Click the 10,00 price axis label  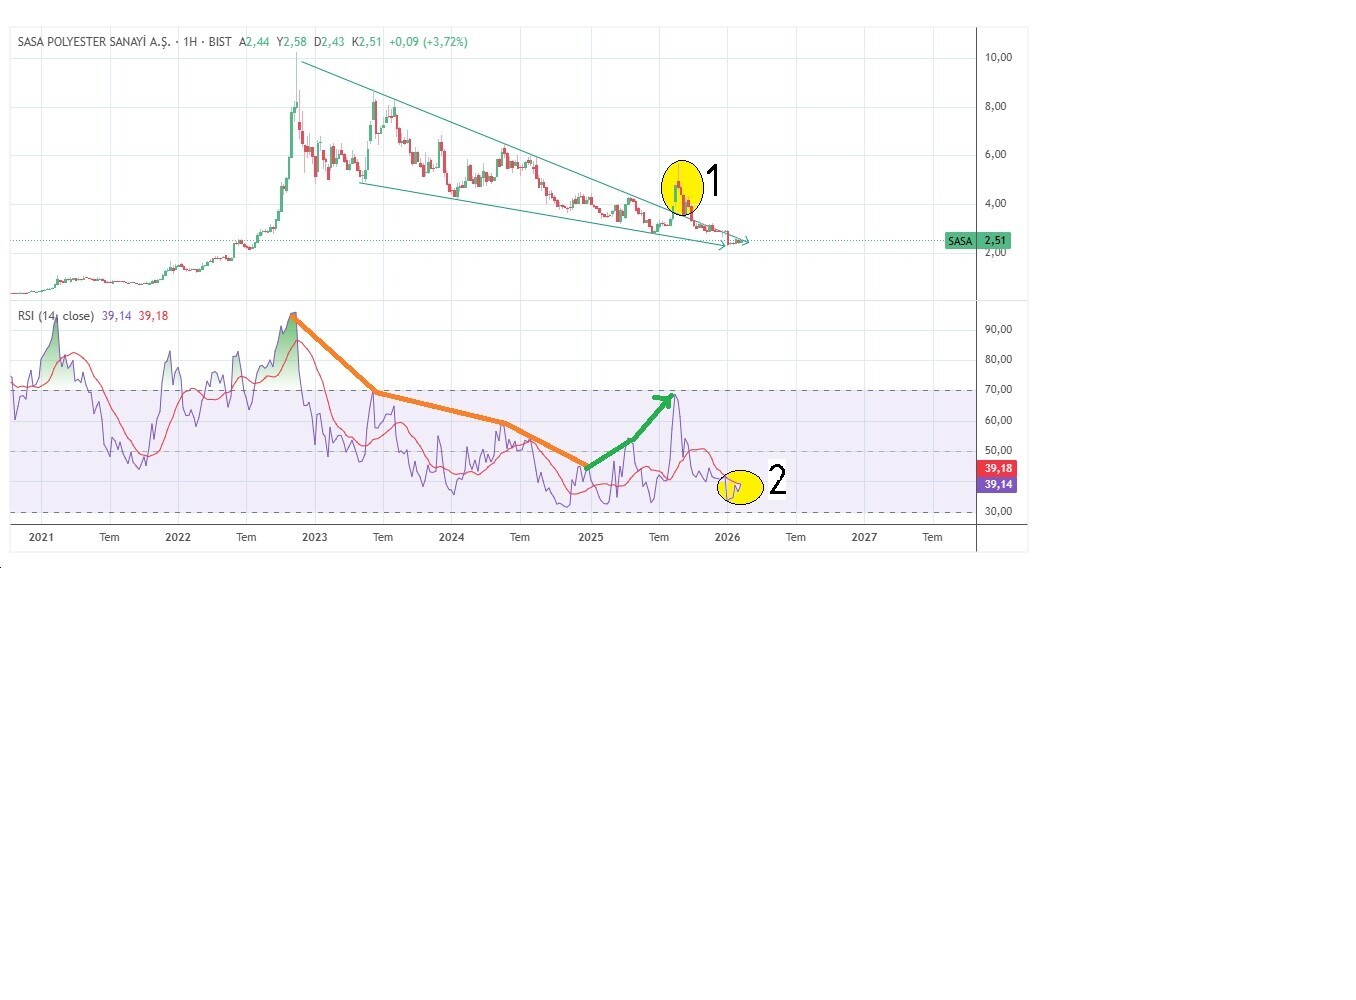(998, 58)
